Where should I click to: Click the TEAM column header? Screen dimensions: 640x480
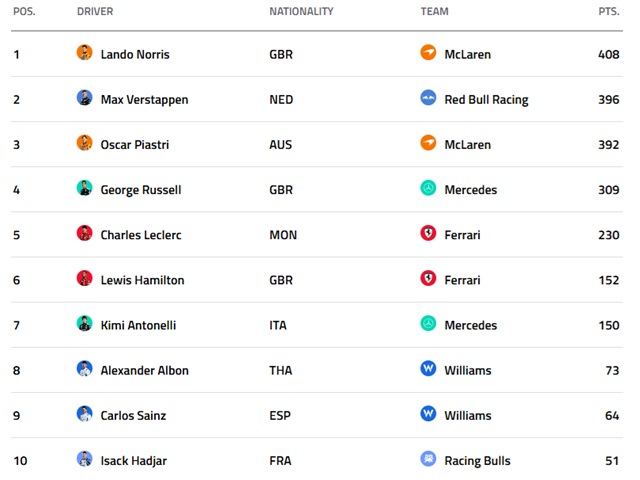pos(434,12)
